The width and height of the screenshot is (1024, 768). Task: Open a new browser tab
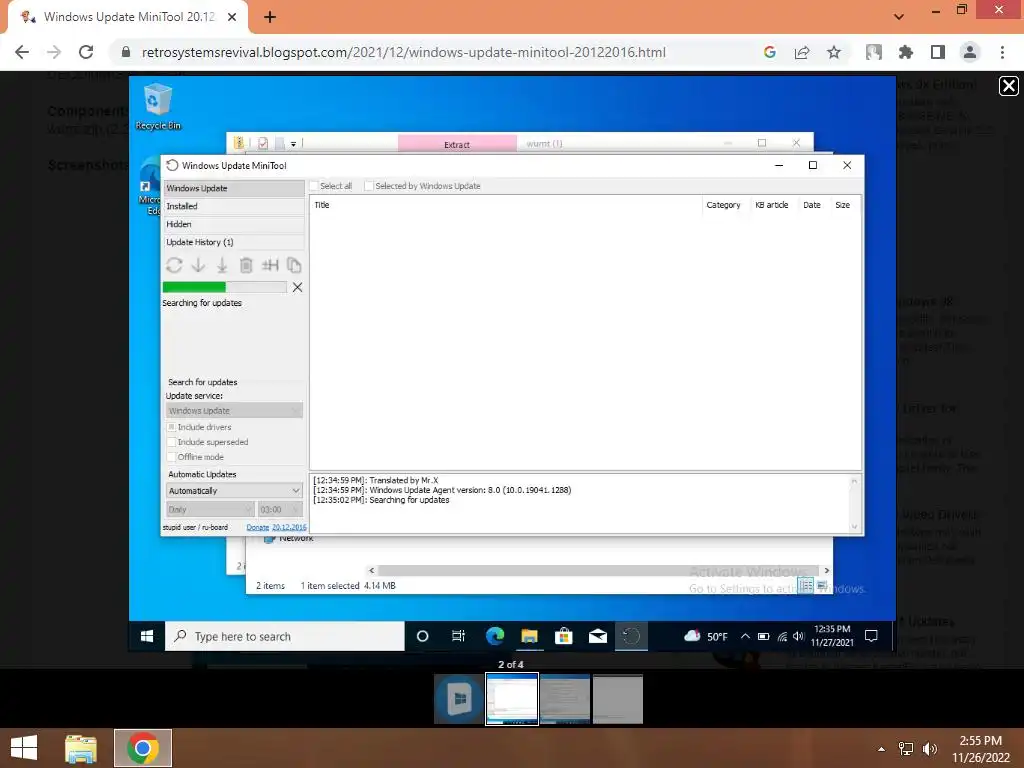tap(270, 17)
